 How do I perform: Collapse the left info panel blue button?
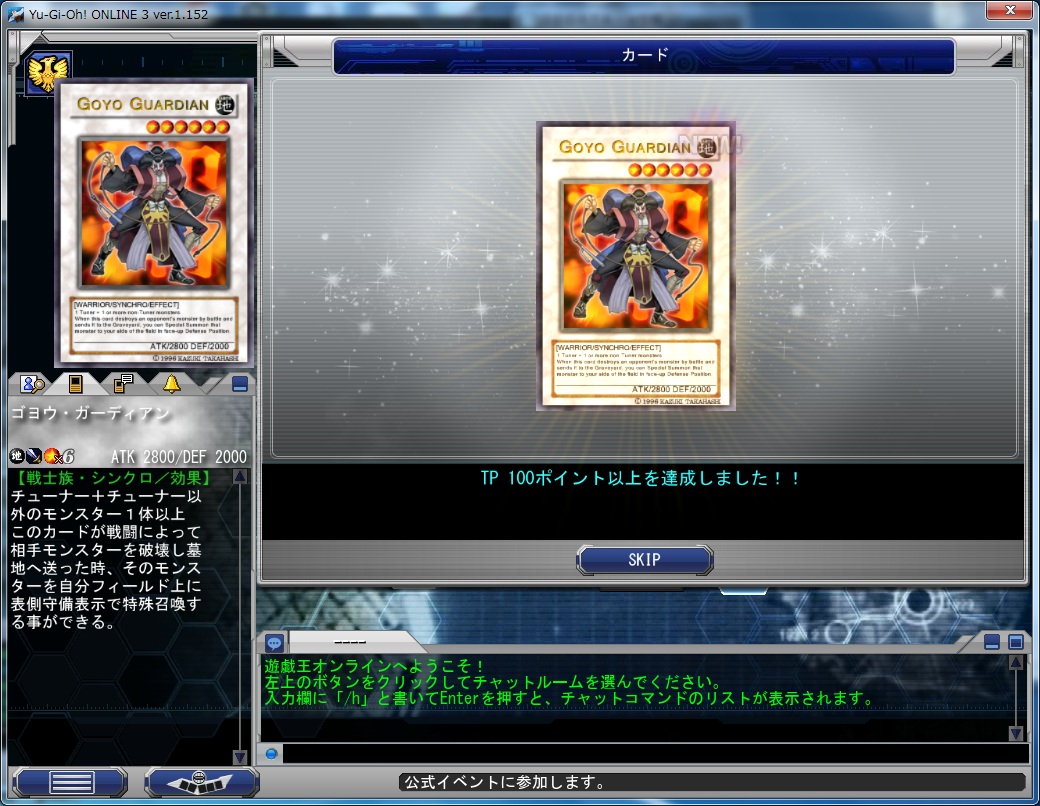[239, 383]
